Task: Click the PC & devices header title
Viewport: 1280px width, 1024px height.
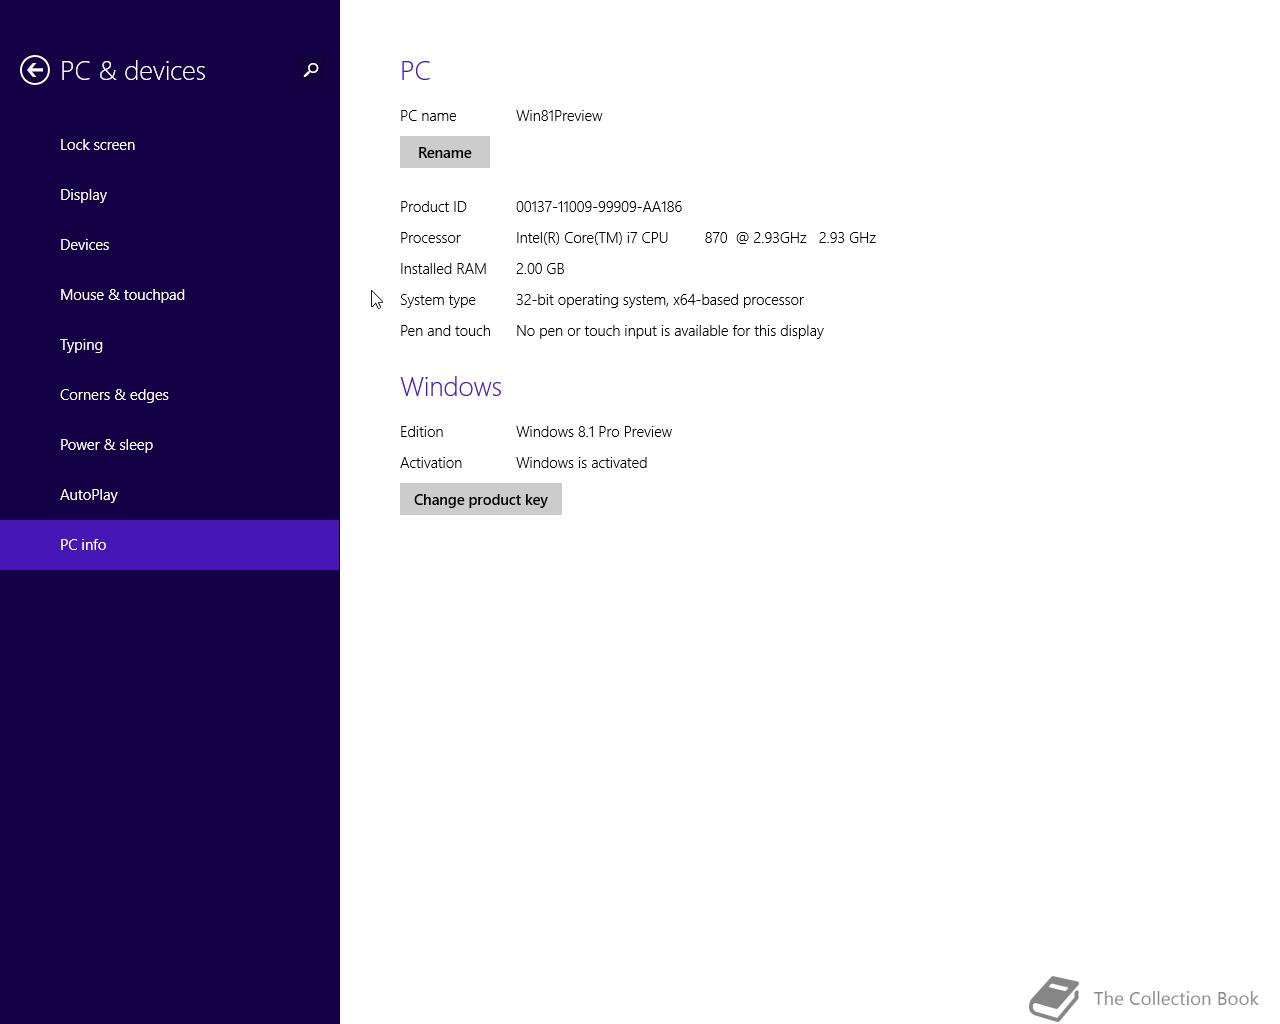Action: 133,71
